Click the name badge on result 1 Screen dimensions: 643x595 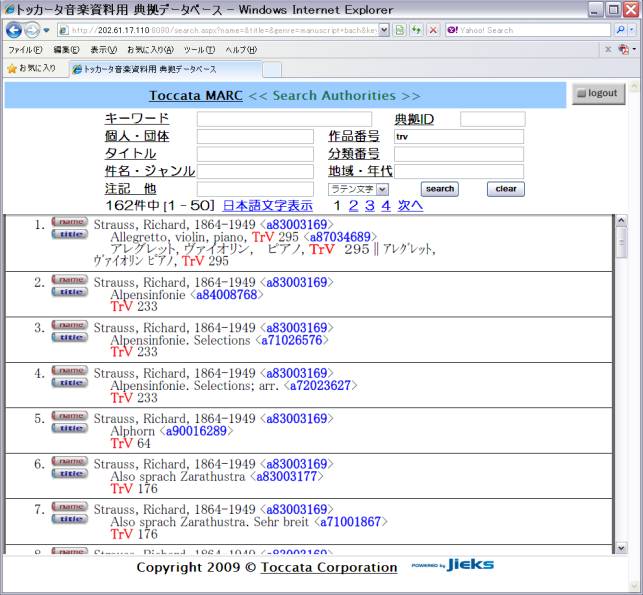[70, 222]
